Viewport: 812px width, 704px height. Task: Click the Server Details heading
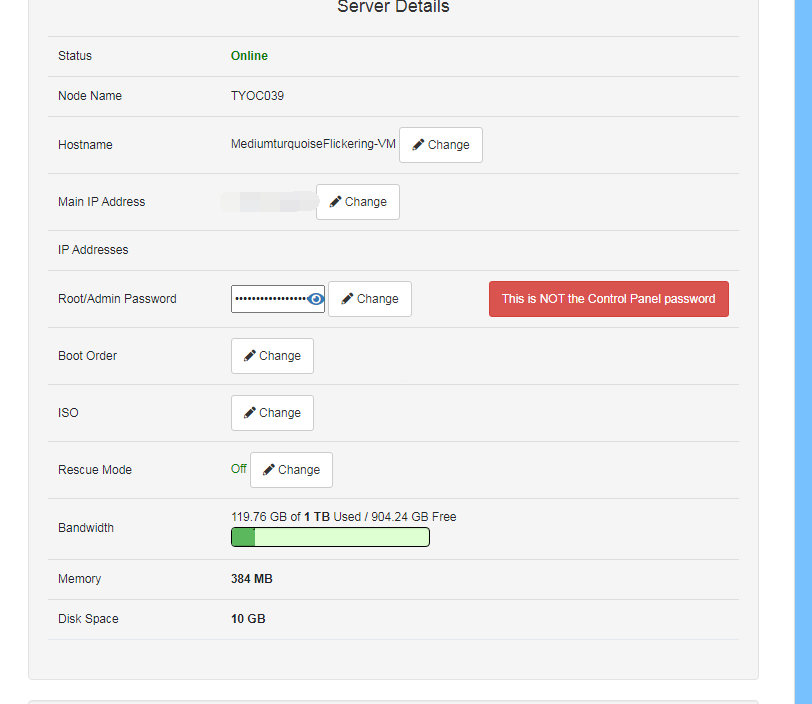point(393,8)
